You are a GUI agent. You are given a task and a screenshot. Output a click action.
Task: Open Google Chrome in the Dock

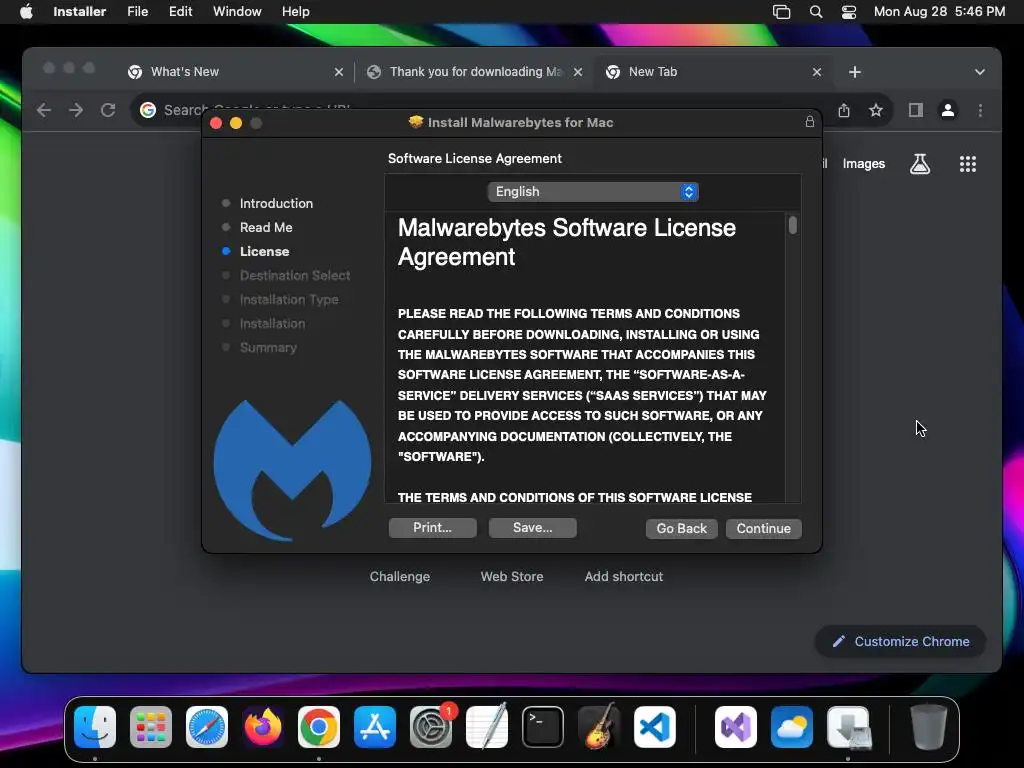point(319,727)
